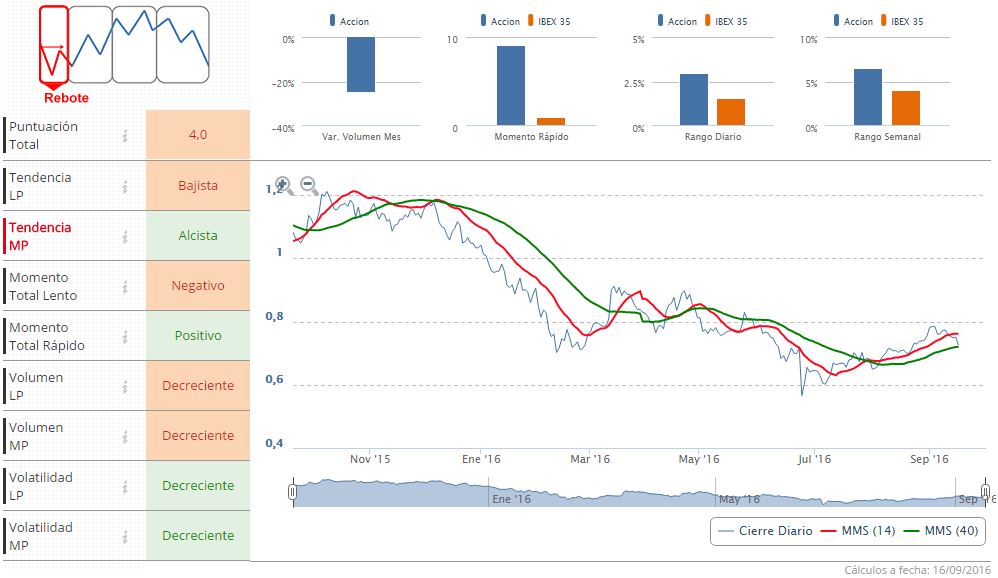Show info for Volumen MP row
This screenshot has height=578, width=998.
(125, 436)
